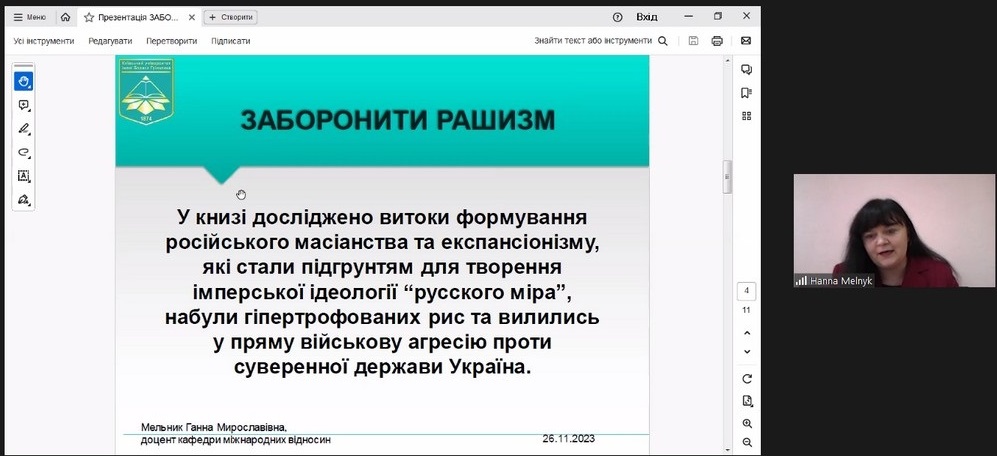Image resolution: width=997 pixels, height=456 pixels.
Task: Open the fill and sign tool
Action: click(x=23, y=199)
